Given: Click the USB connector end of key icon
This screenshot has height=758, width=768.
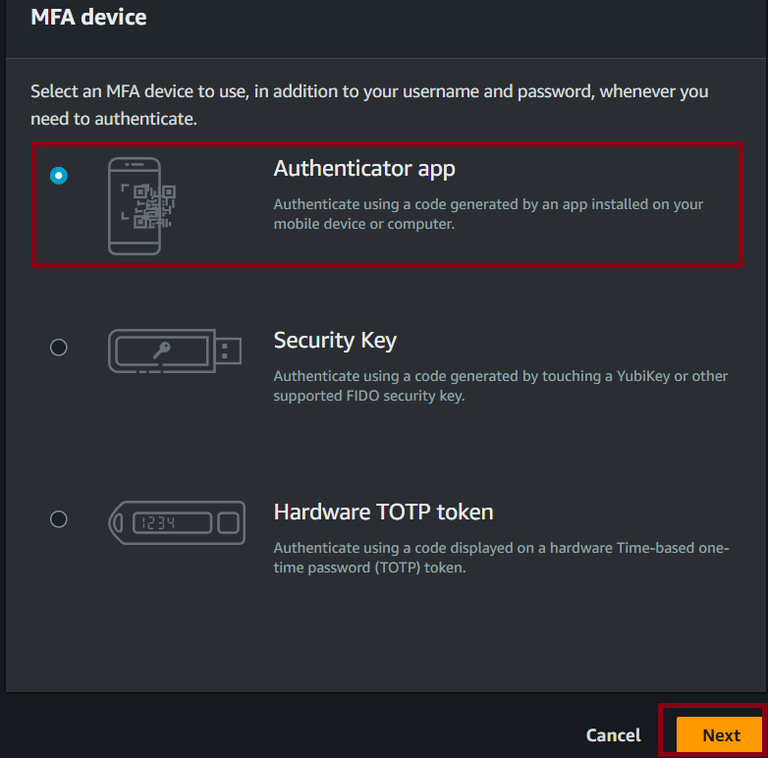Looking at the screenshot, I should 229,350.
